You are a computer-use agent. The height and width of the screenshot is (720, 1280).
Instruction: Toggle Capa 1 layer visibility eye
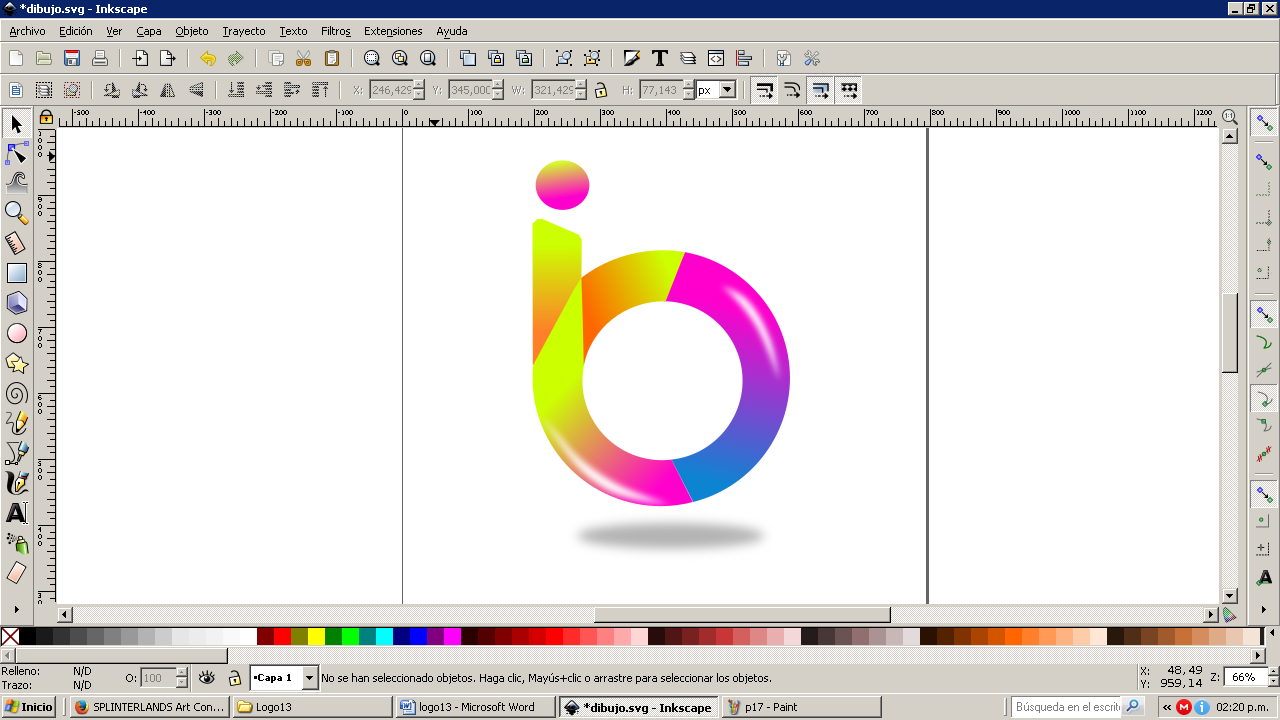(207, 678)
